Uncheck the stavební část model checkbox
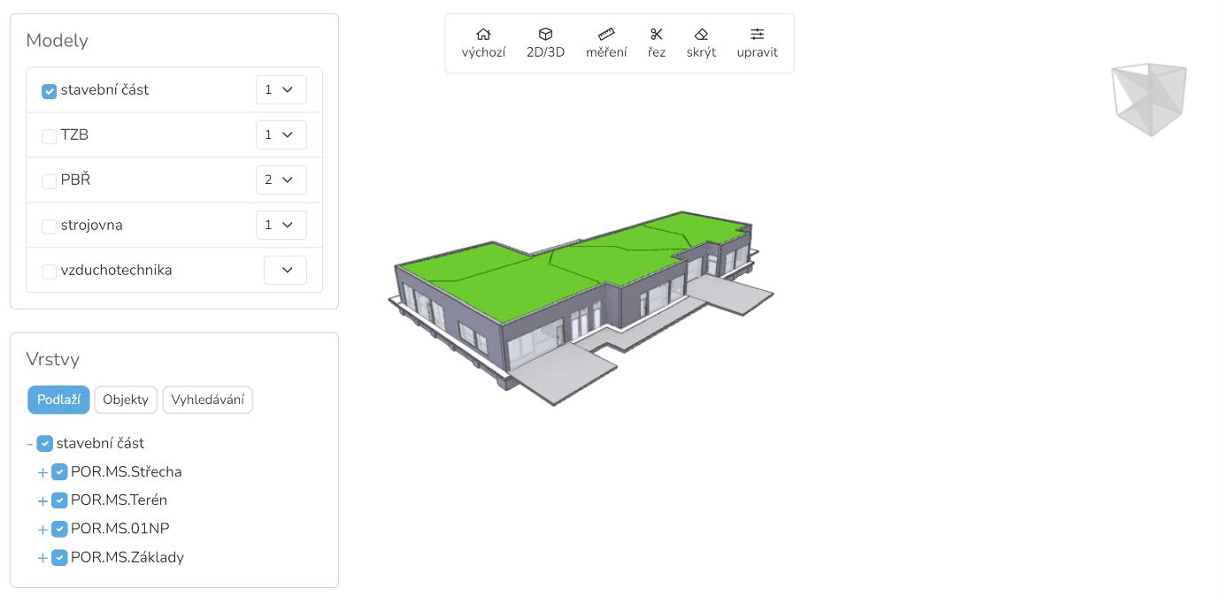 click(49, 91)
